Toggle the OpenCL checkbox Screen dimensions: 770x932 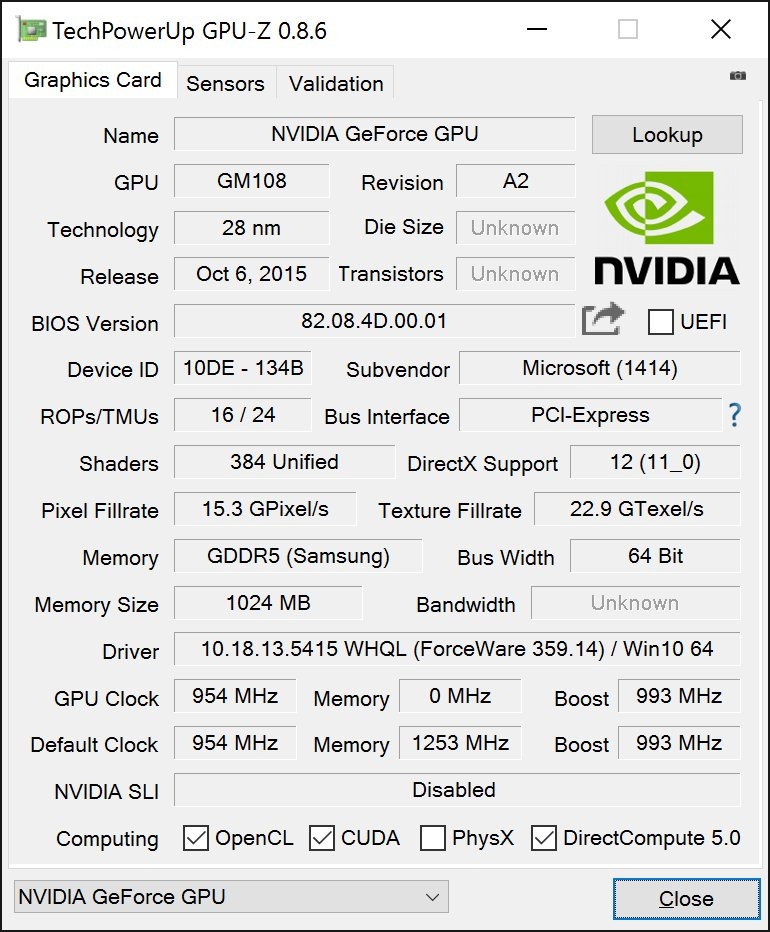196,838
